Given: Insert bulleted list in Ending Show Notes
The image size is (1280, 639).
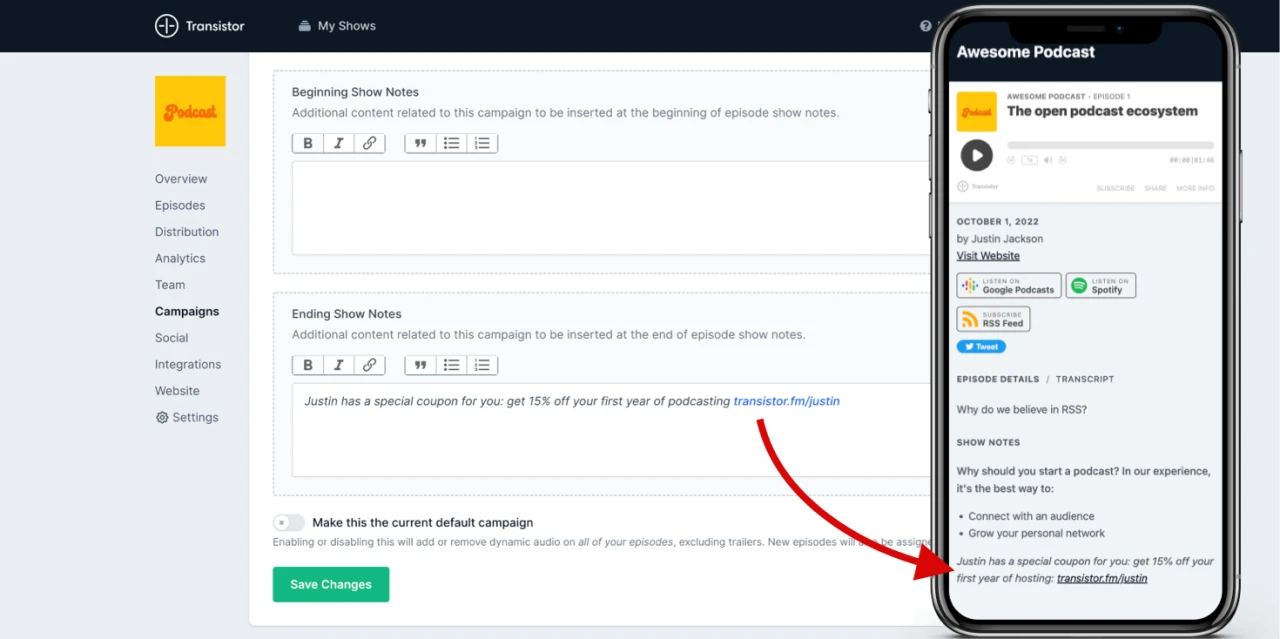Looking at the screenshot, I should pos(452,365).
